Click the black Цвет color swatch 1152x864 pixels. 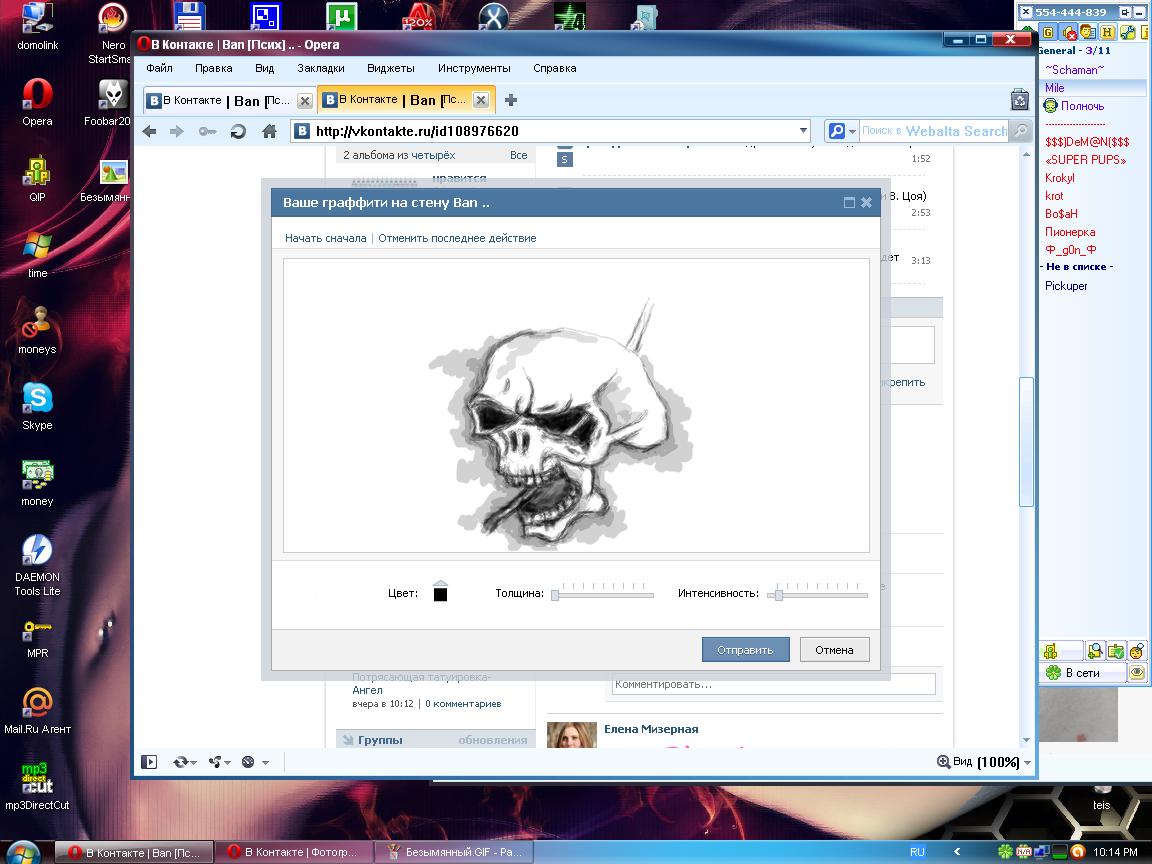[x=440, y=594]
